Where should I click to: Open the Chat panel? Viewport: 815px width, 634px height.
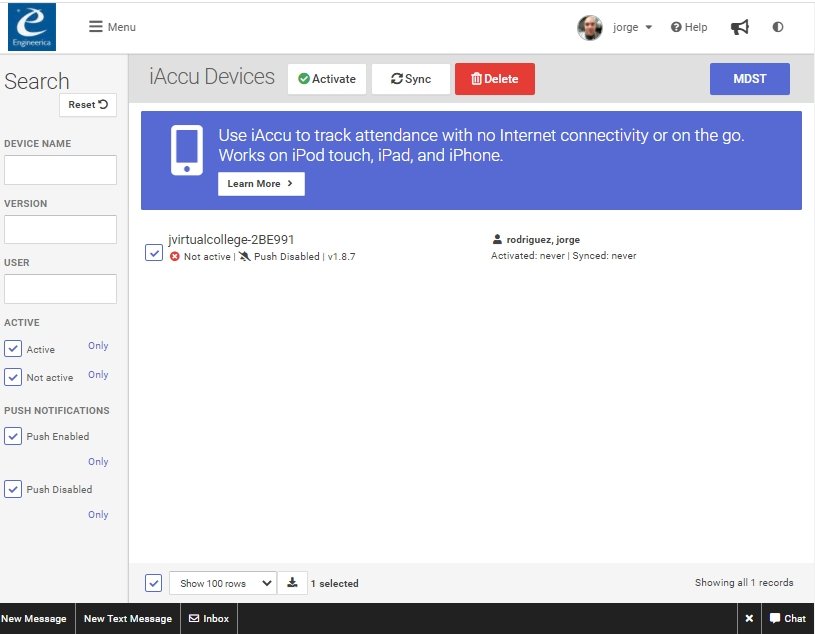(787, 619)
